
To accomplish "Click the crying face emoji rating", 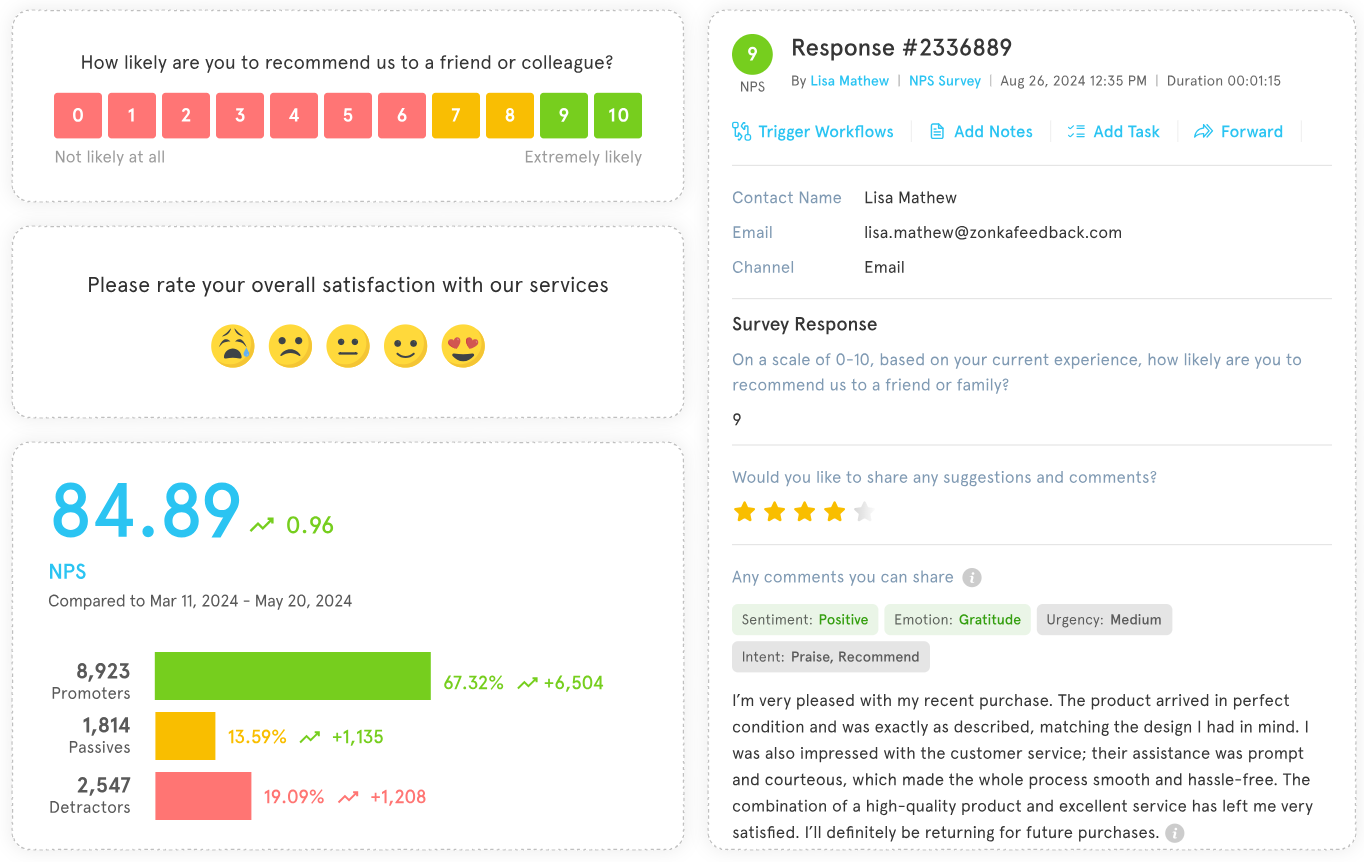I will click(x=233, y=346).
